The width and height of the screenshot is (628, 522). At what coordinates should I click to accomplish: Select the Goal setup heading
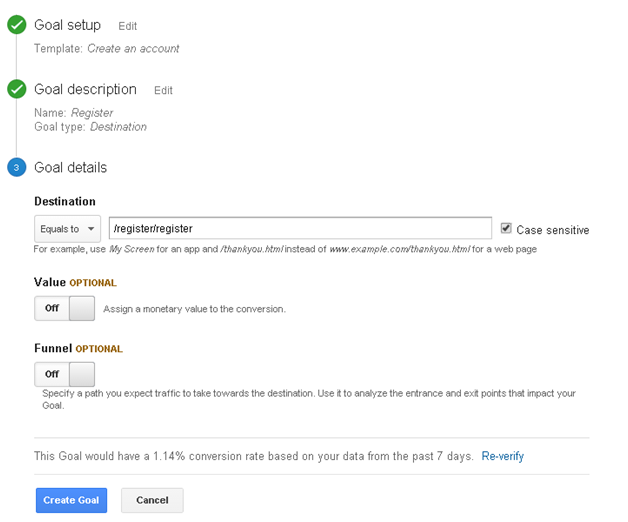tap(67, 25)
